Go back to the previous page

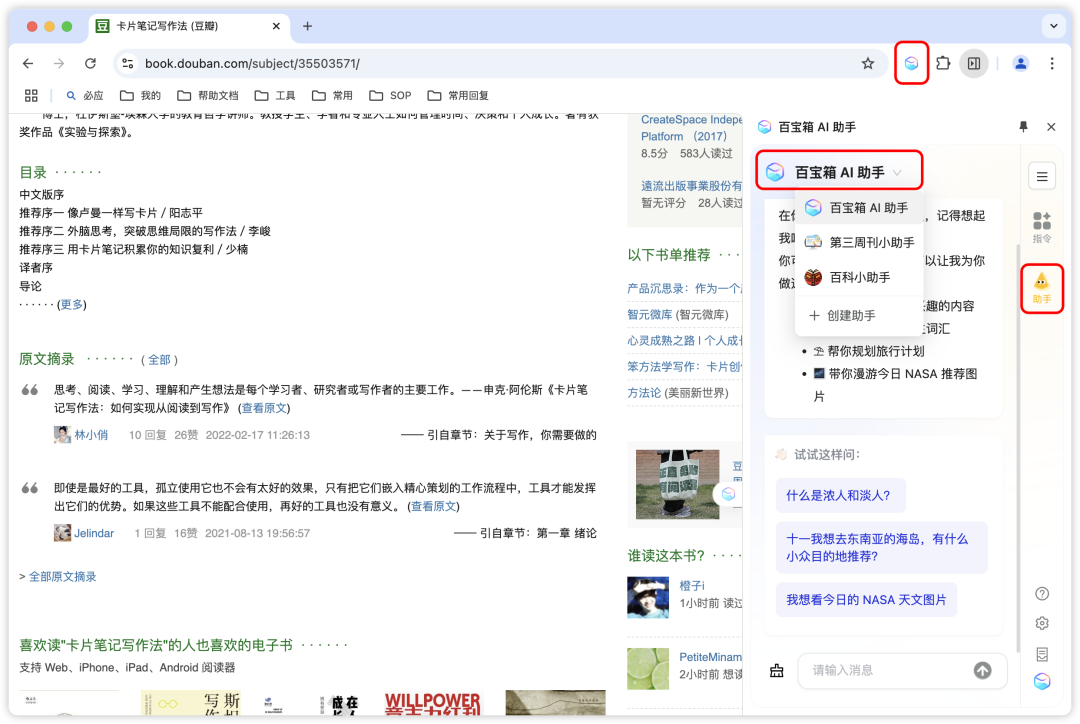(x=28, y=63)
